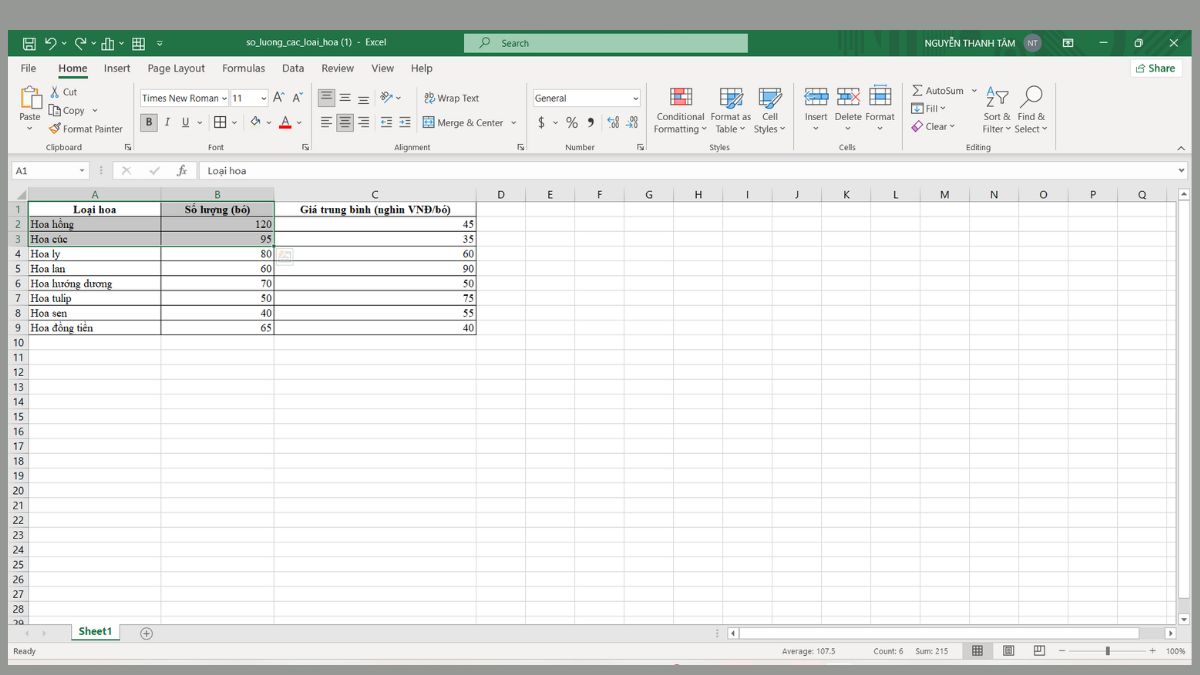Adjust the zoom slider in status bar
Screen dimensions: 1200x675
pyautogui.click(x=1107, y=651)
